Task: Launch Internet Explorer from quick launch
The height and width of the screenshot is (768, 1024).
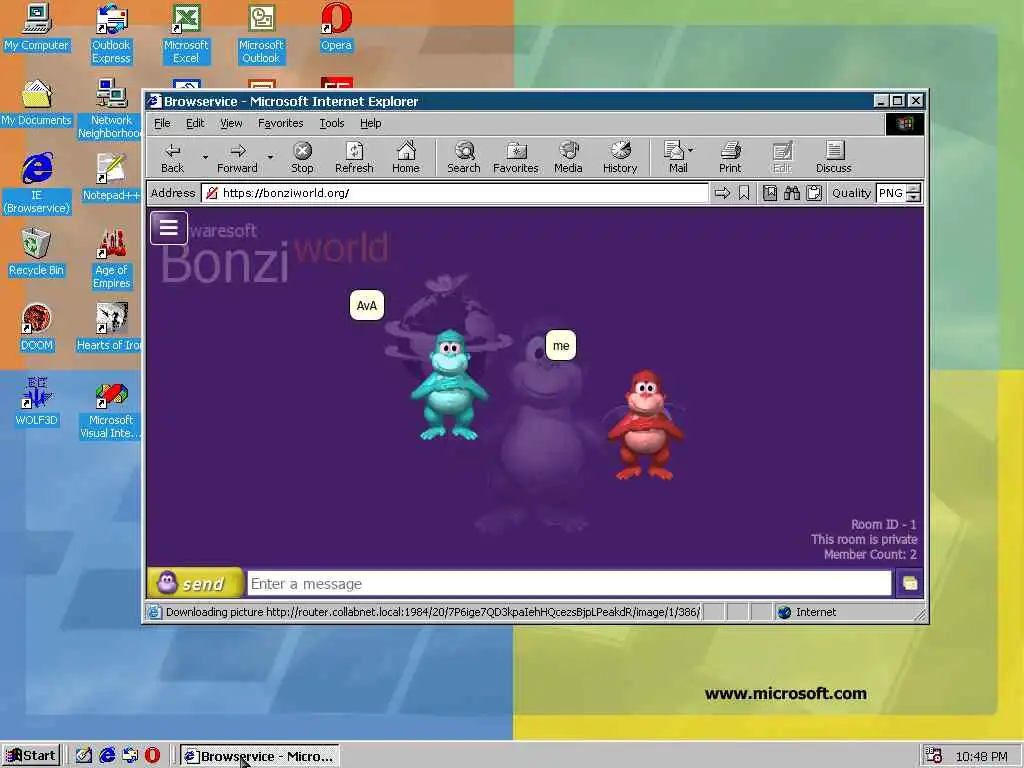Action: click(107, 756)
